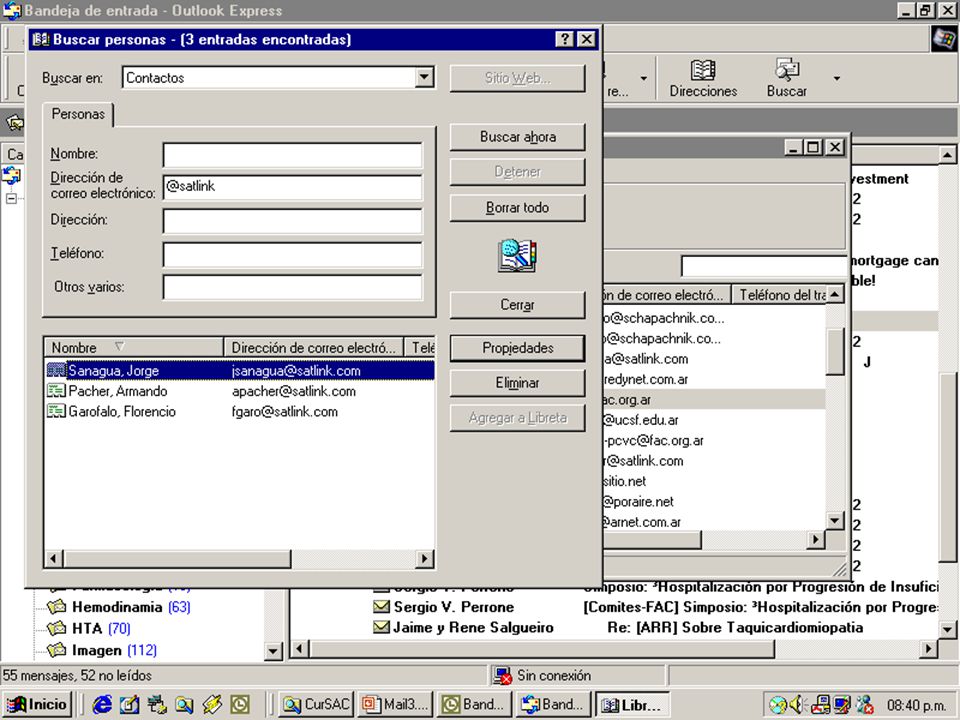The height and width of the screenshot is (720, 960).
Task: Launch Internet Explorer from Quick Launch
Action: pyautogui.click(x=102, y=705)
